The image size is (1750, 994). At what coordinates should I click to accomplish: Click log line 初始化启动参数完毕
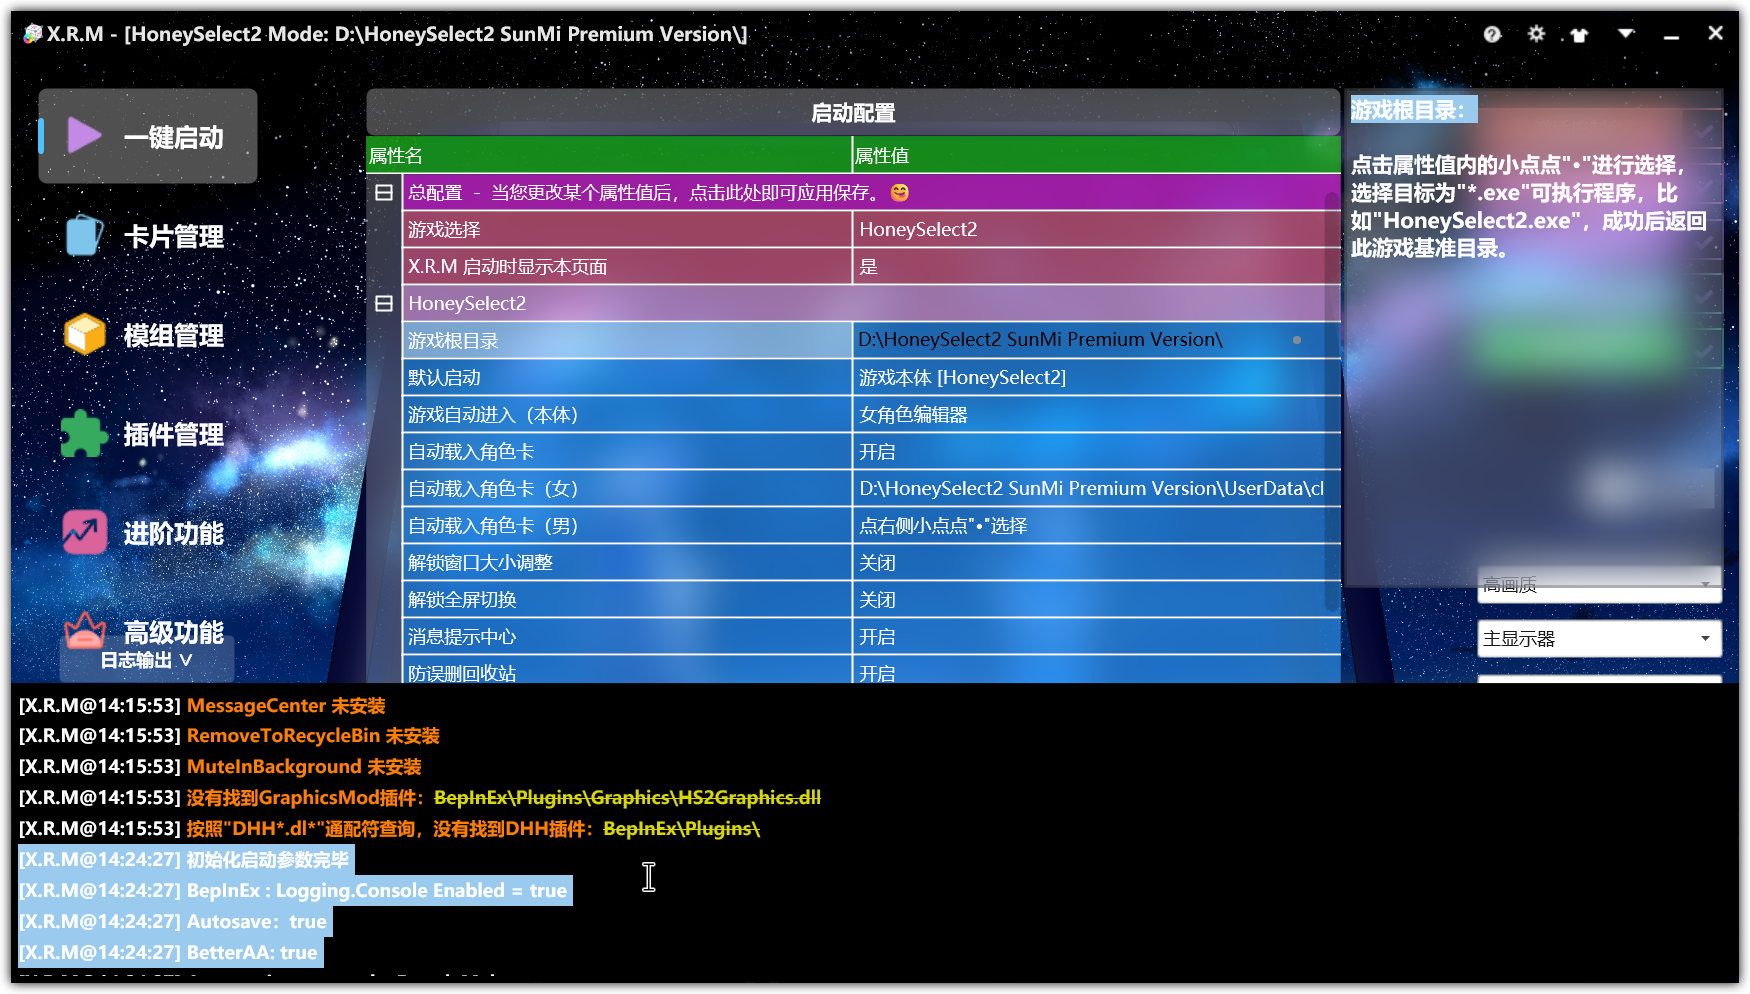point(185,859)
